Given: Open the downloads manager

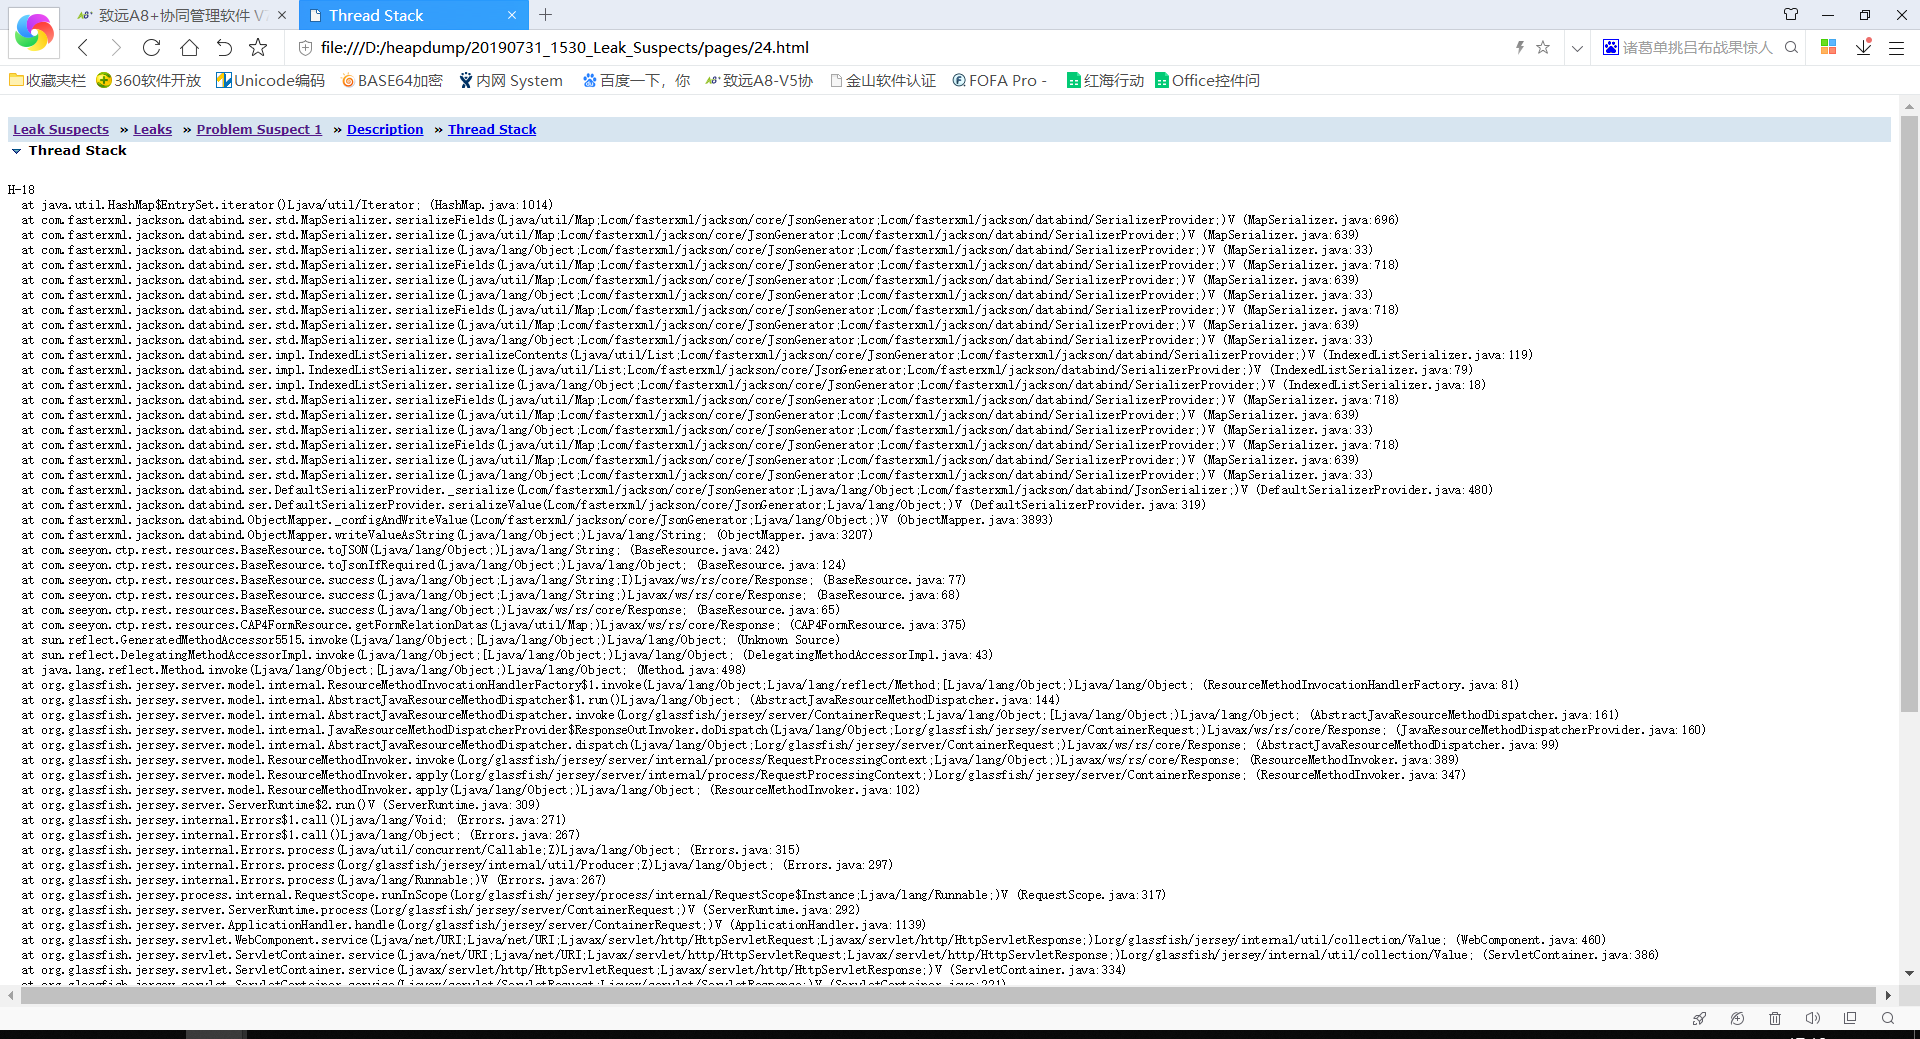Looking at the screenshot, I should click(1864, 47).
